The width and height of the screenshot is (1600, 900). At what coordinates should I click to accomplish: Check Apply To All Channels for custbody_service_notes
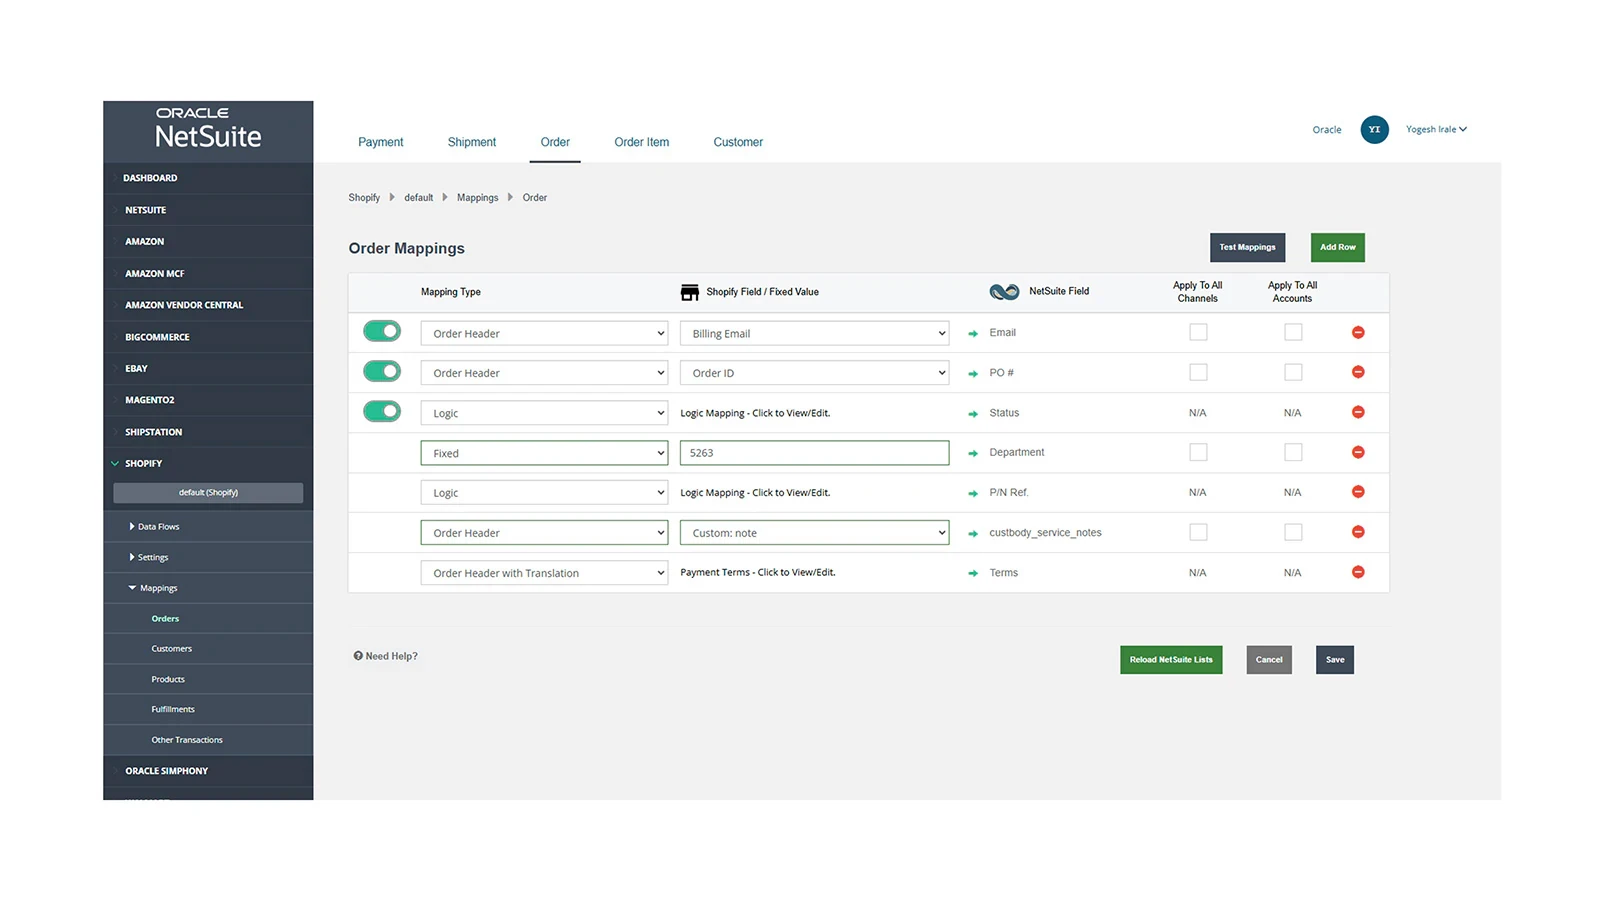1198,532
